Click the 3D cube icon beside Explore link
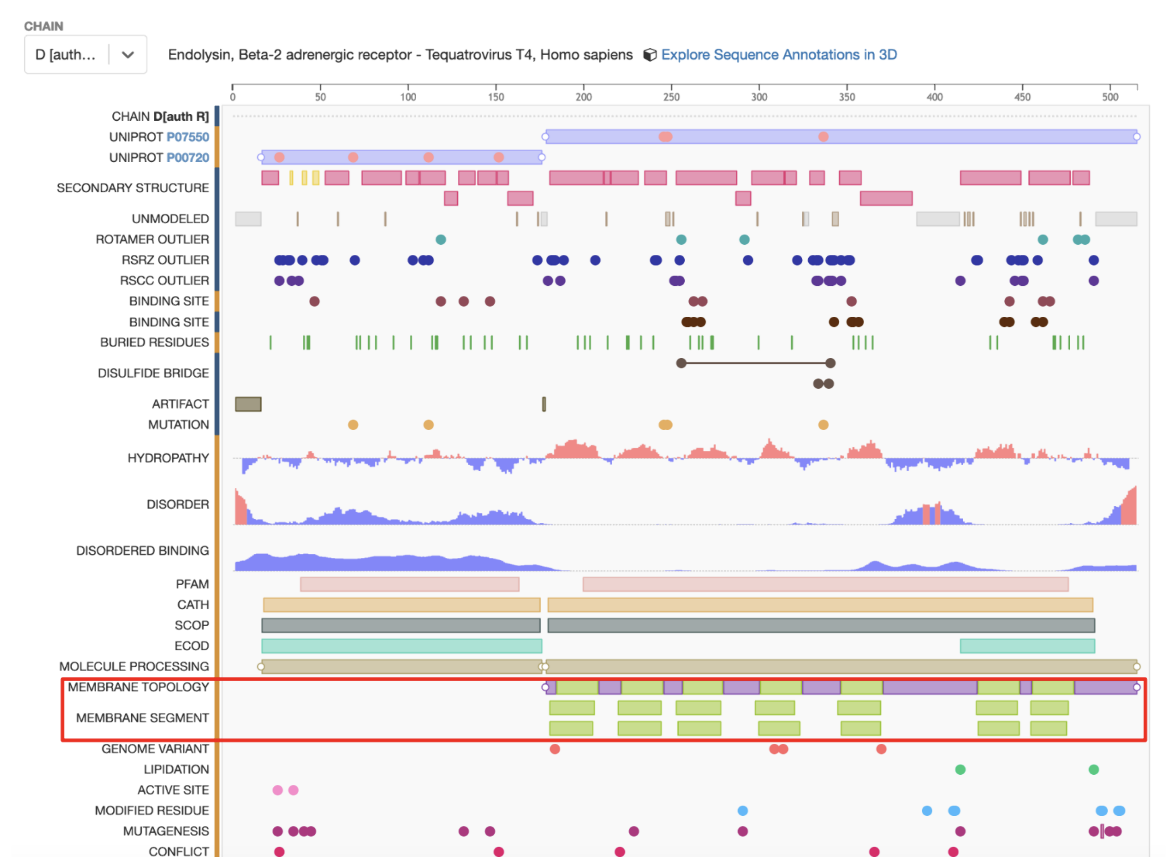The width and height of the screenshot is (1170, 857). (x=650, y=55)
